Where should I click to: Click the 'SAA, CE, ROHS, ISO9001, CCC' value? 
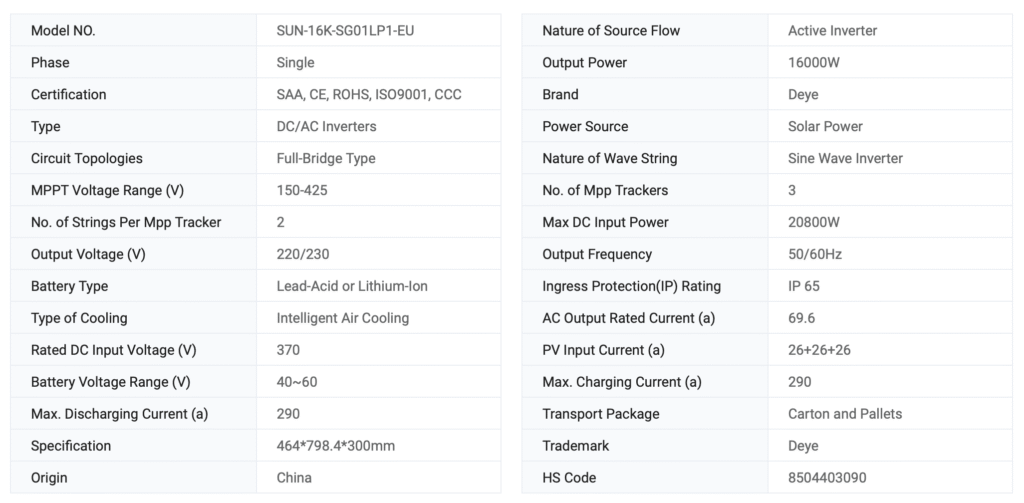(368, 95)
